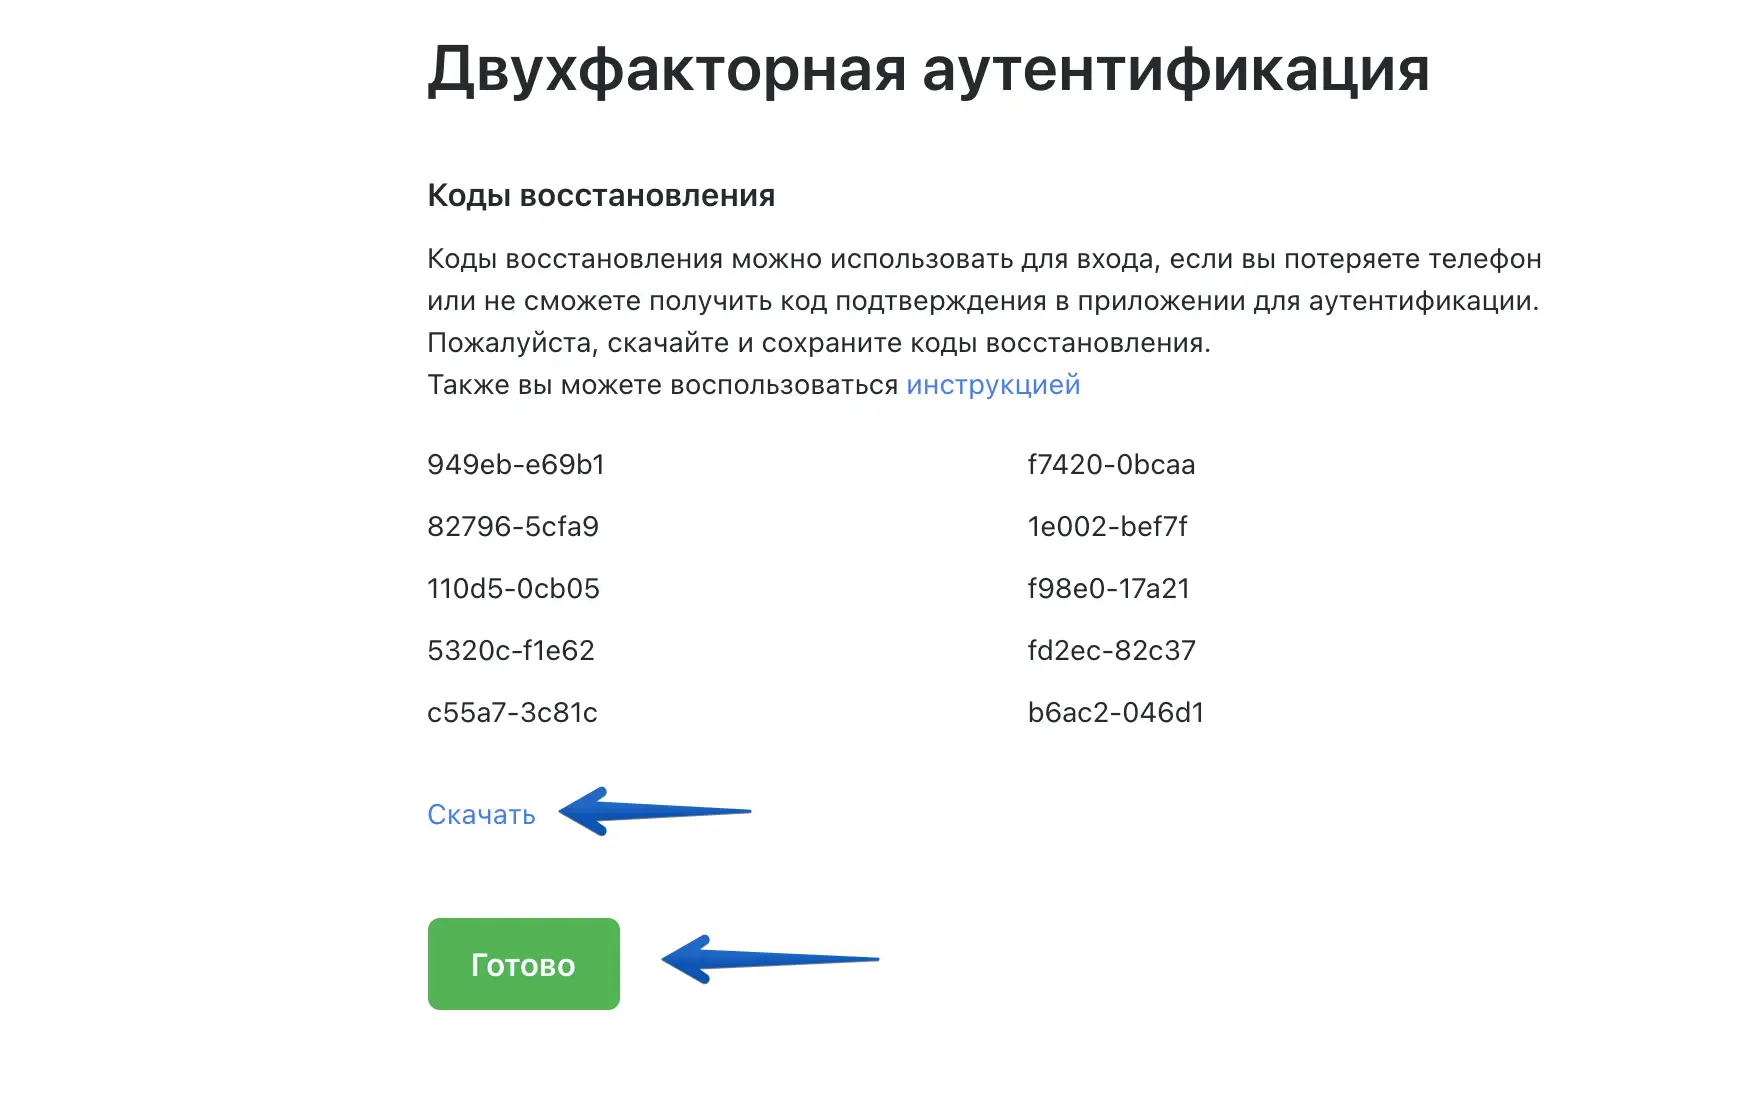
Task: Click the sentence starting with Пожалуйста, скачайте
Action: click(x=818, y=343)
